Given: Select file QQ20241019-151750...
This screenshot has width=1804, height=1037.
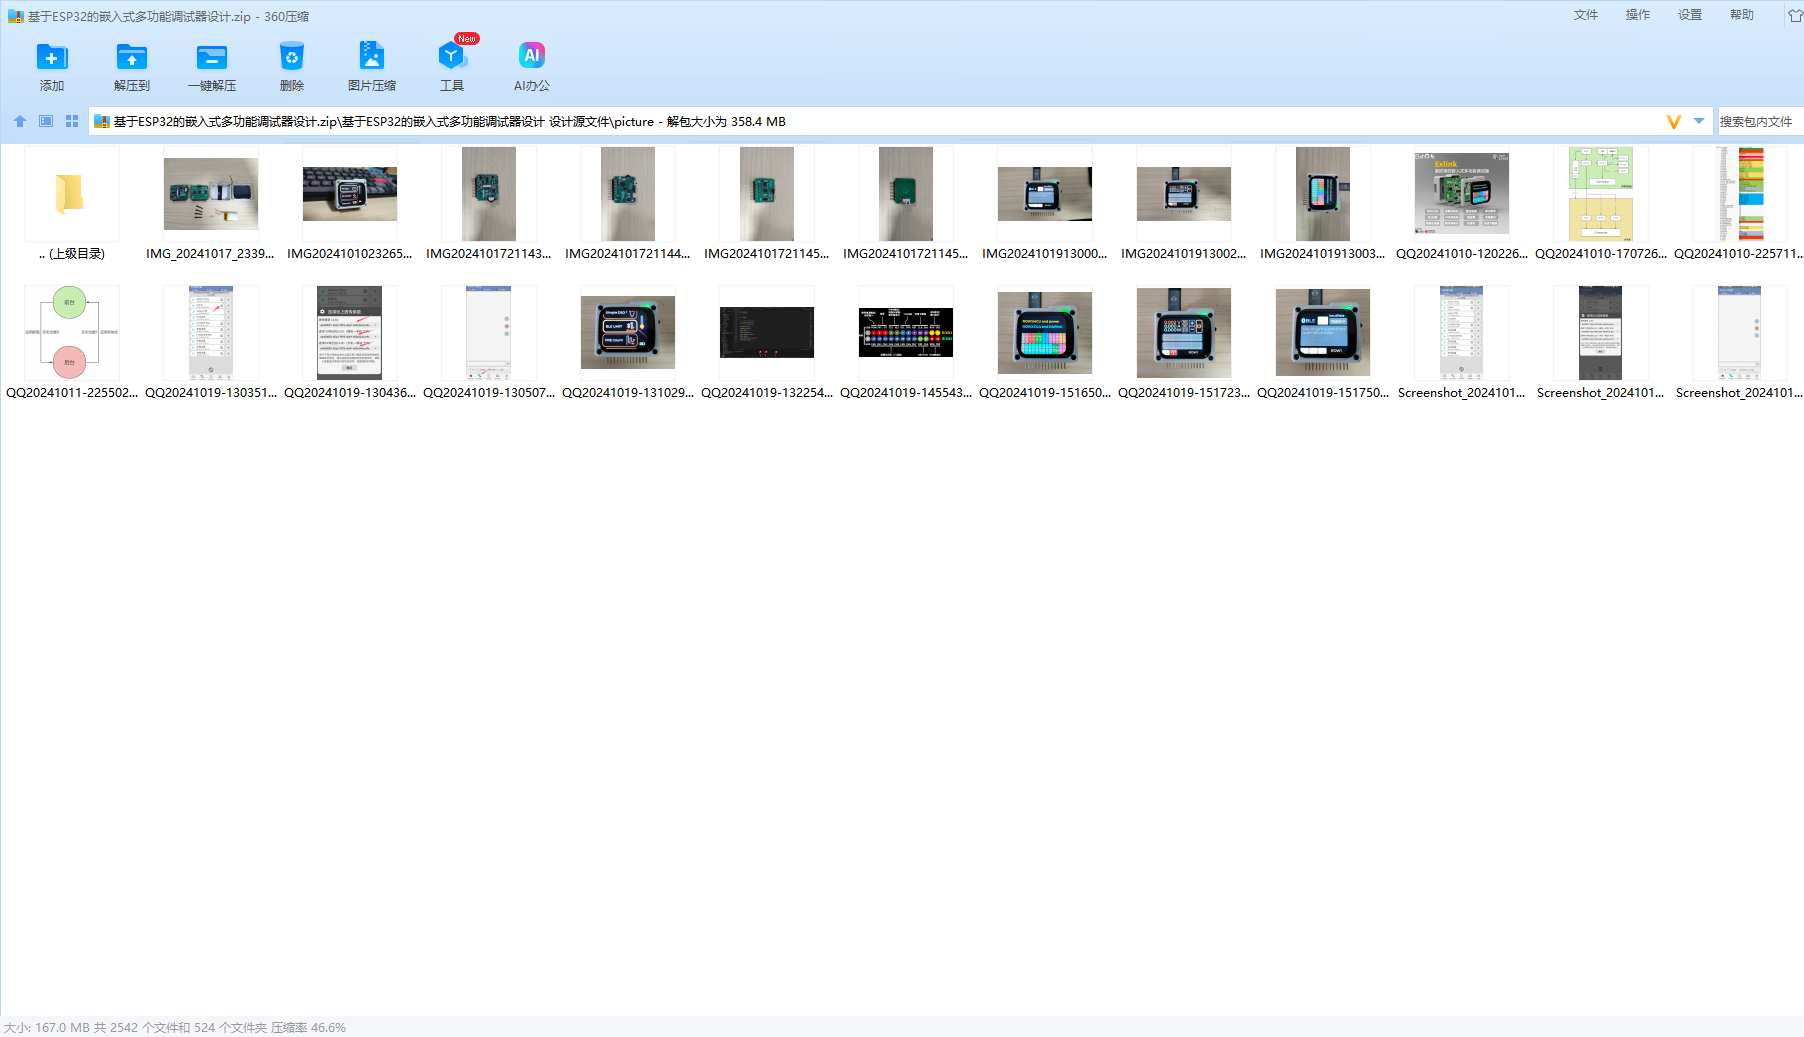Looking at the screenshot, I should (1322, 343).
